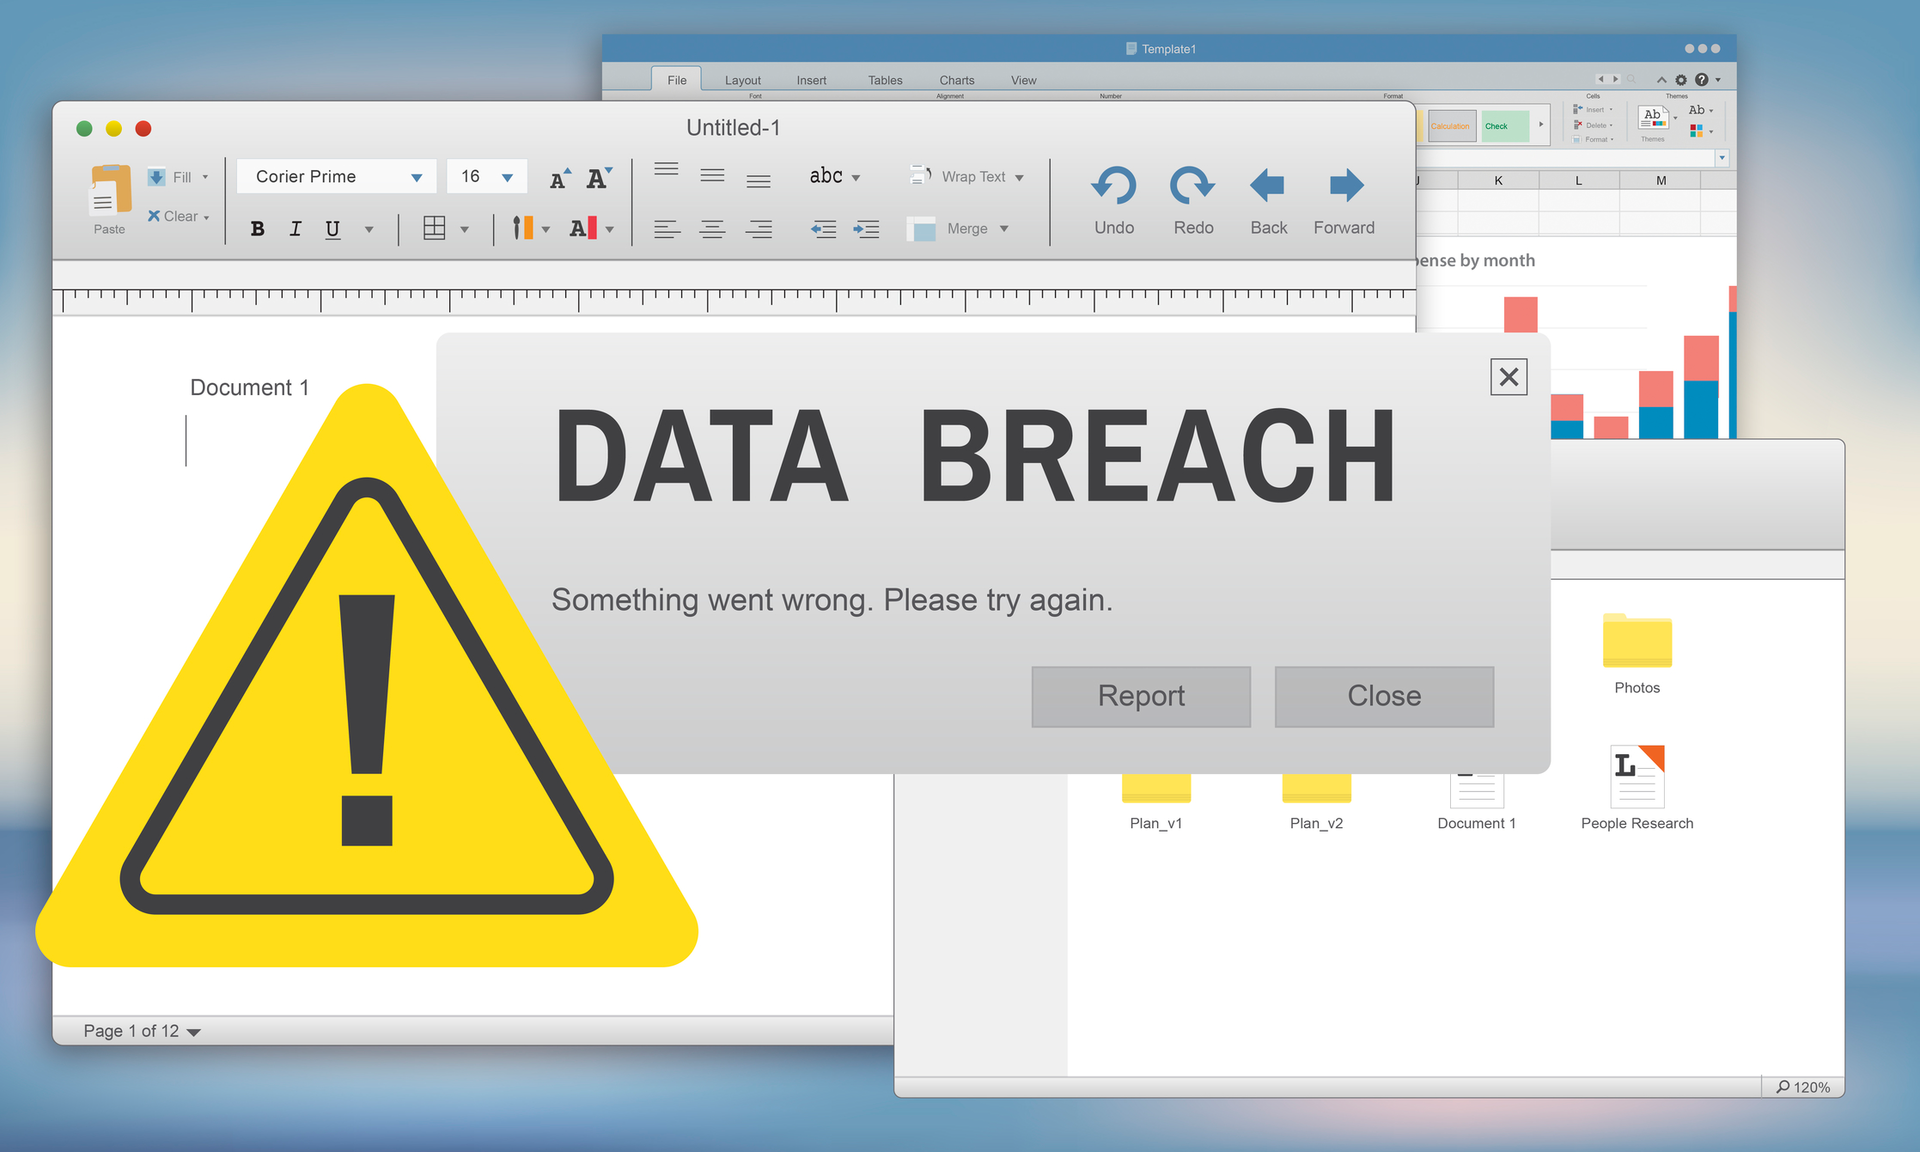Image resolution: width=1920 pixels, height=1152 pixels.
Task: Select the Calculation cell style
Action: (1451, 126)
